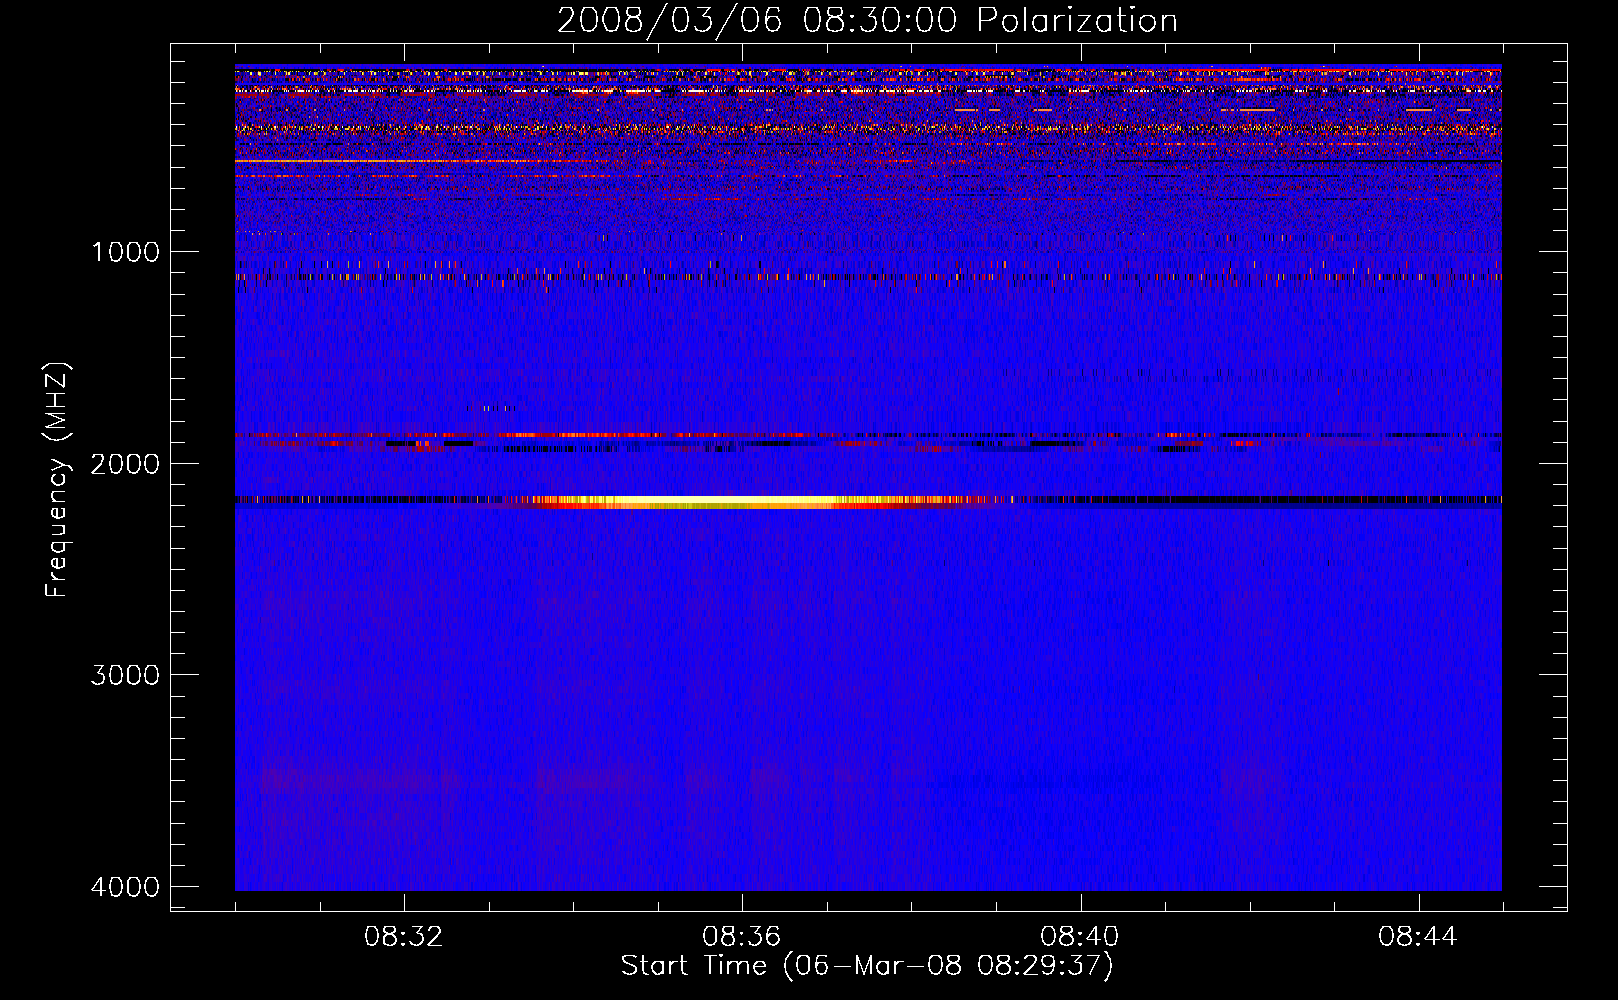Click the 4000 frequency tick label
Screen dimensions: 1618x1000
point(125,887)
